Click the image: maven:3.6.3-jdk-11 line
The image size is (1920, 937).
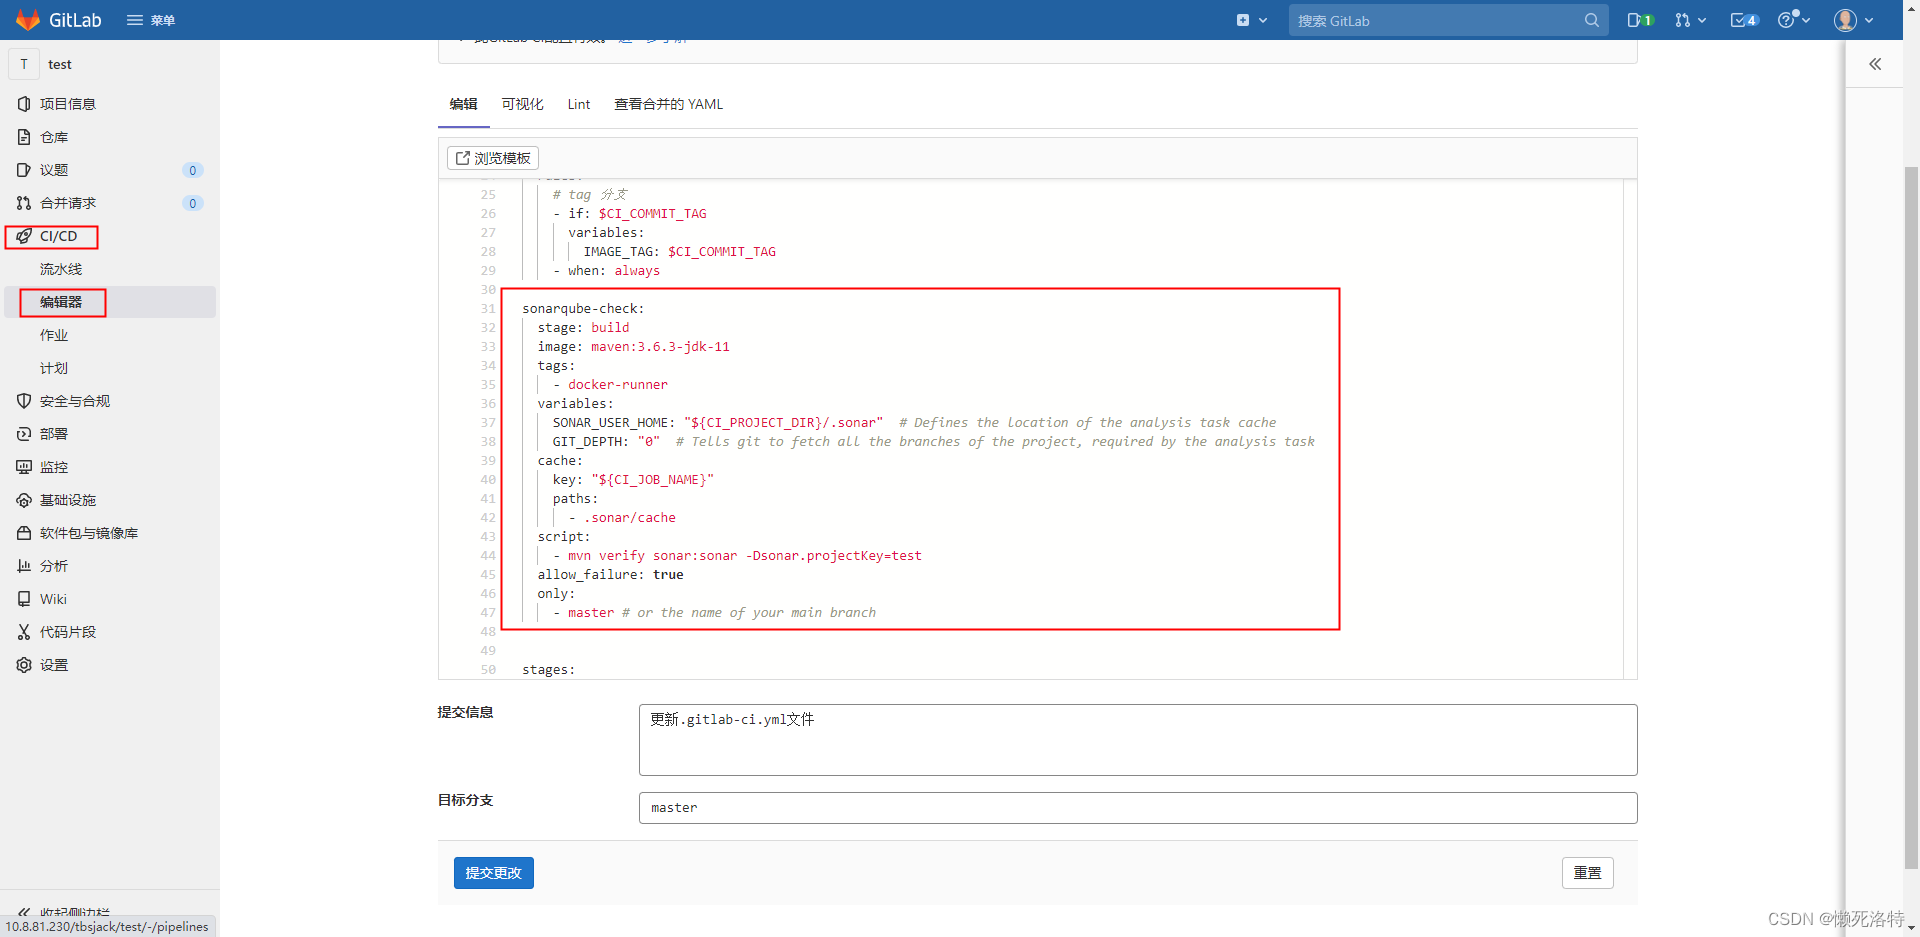pyautogui.click(x=634, y=347)
